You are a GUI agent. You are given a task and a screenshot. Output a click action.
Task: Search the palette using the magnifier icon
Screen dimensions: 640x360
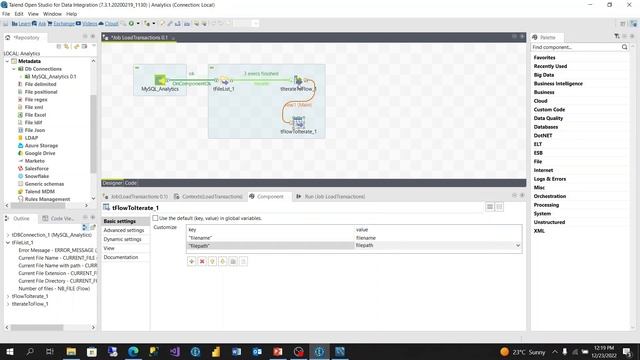[x=624, y=47]
